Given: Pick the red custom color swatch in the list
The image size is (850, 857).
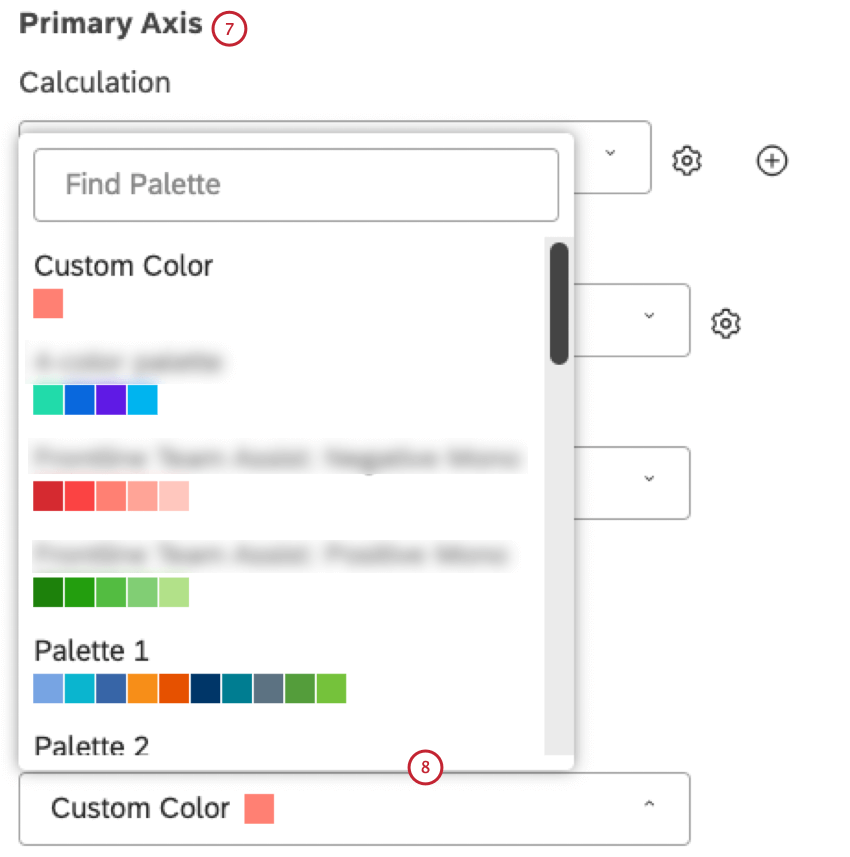Looking at the screenshot, I should [x=48, y=304].
